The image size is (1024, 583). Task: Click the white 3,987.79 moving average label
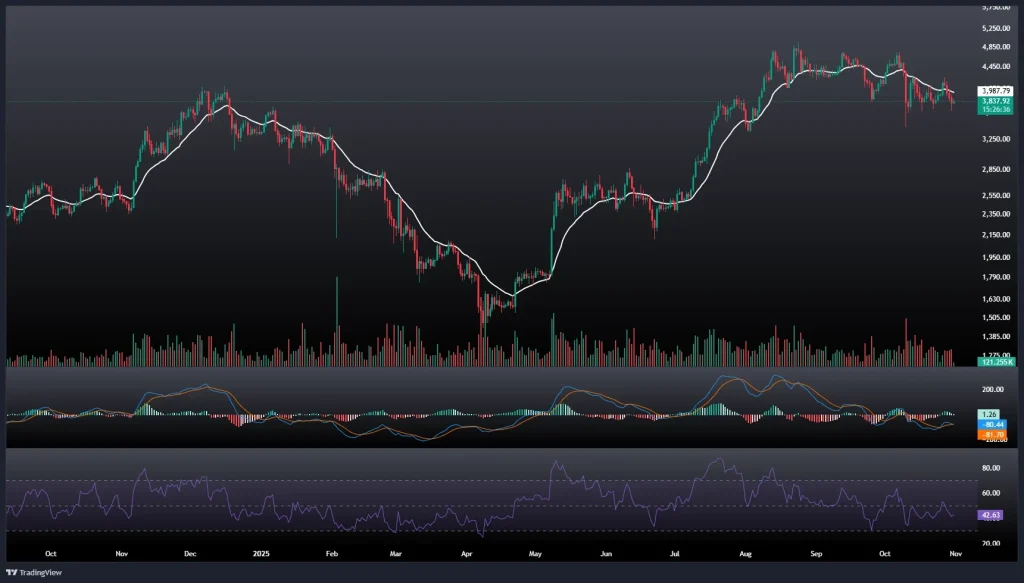point(993,91)
